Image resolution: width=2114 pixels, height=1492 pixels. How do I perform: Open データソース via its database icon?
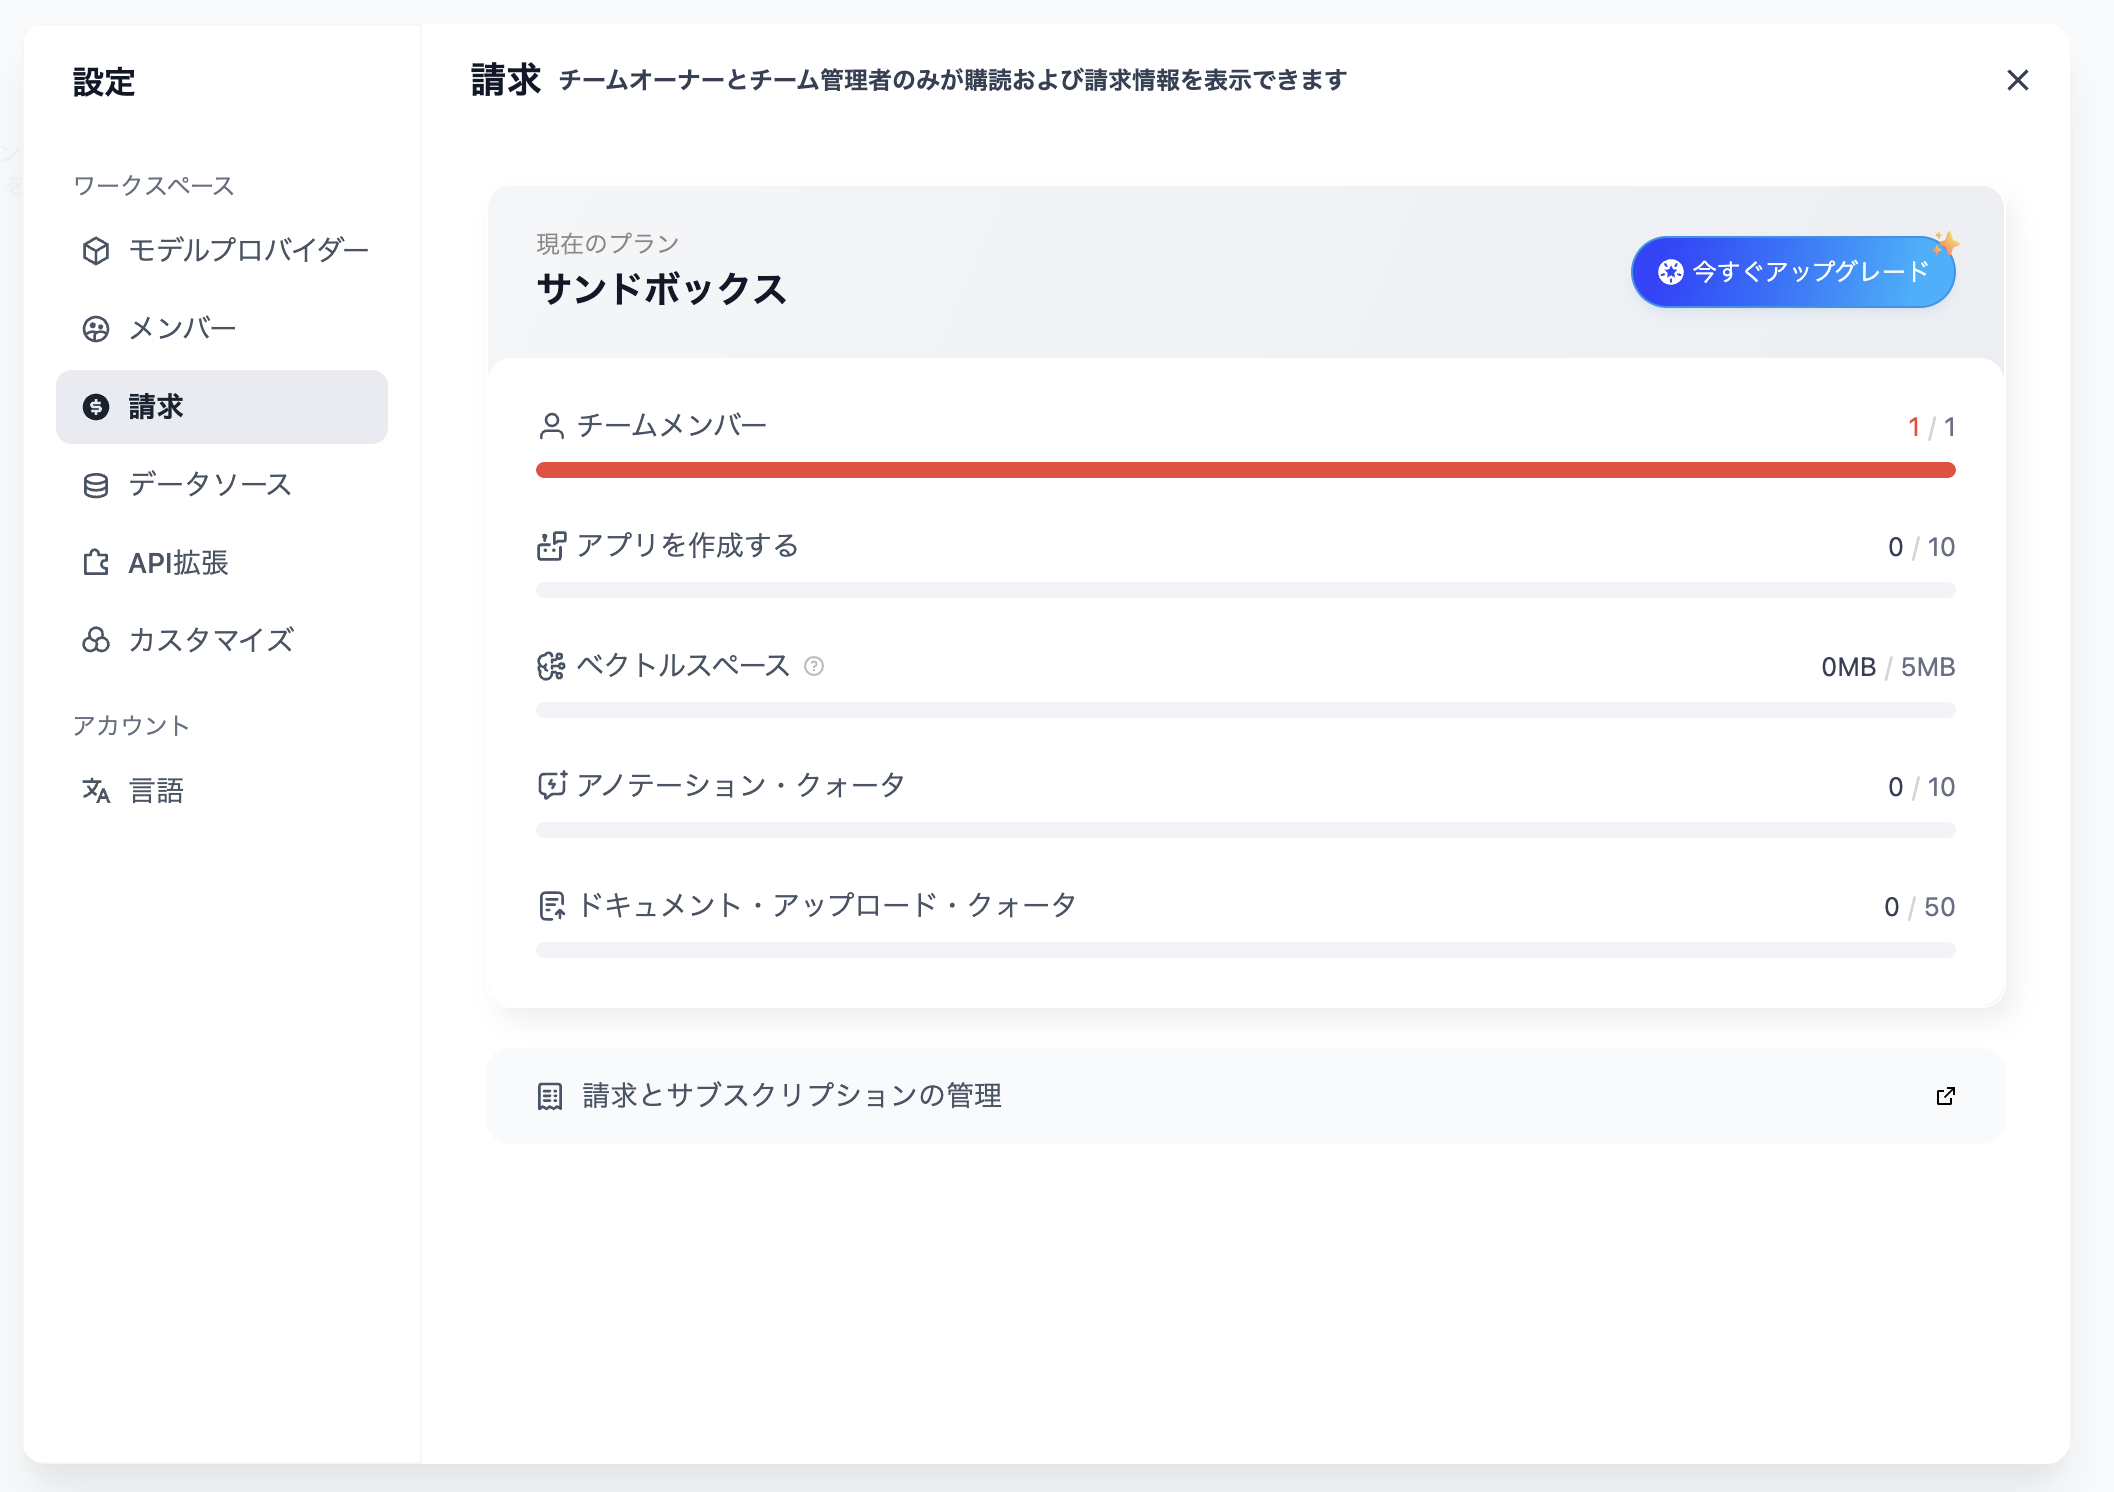tap(96, 484)
